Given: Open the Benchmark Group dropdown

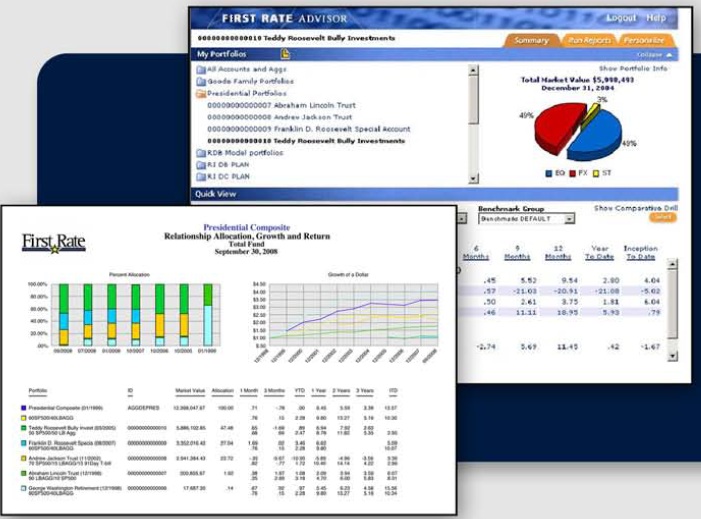Looking at the screenshot, I should [x=526, y=219].
